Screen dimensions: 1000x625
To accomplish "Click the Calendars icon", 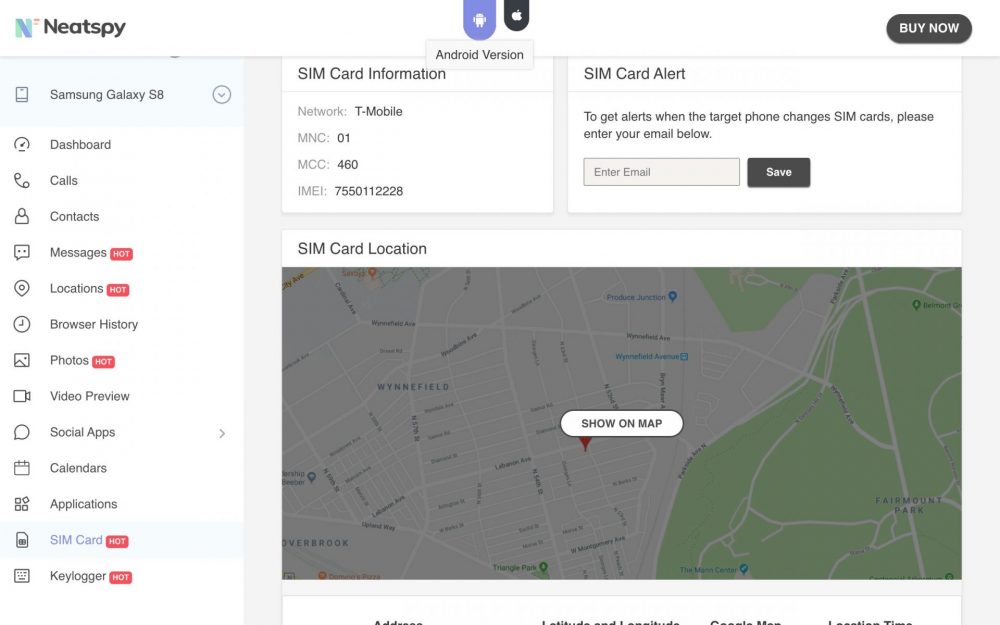I will tap(22, 468).
